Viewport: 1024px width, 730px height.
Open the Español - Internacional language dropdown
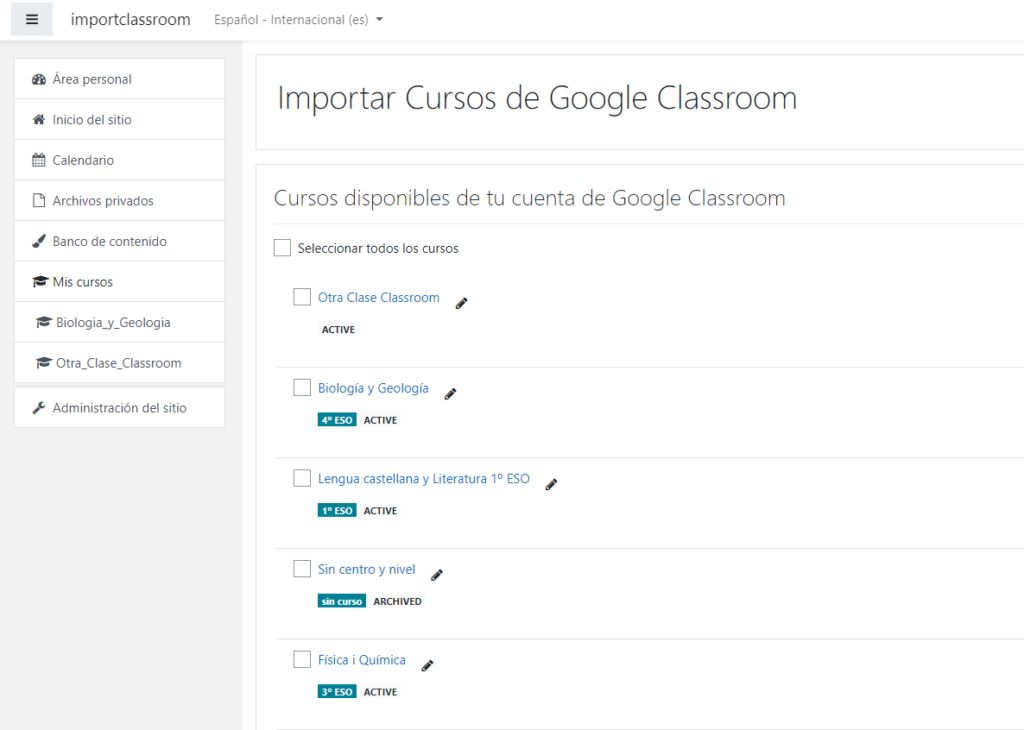295,19
